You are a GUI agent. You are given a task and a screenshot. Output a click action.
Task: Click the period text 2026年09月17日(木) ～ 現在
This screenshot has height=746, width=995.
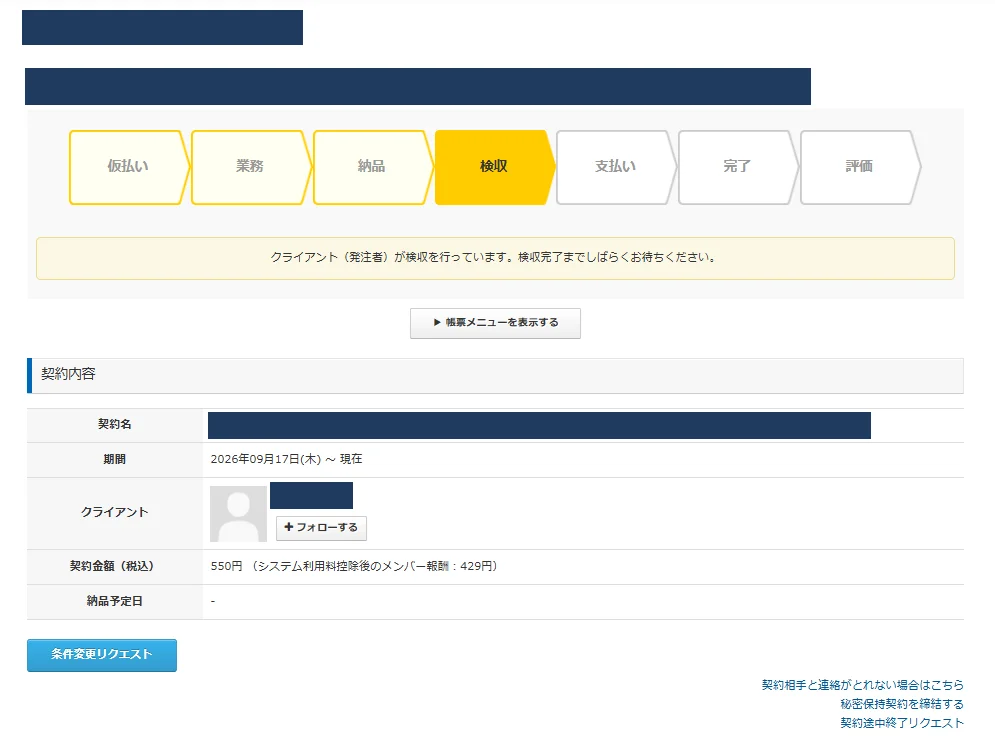pyautogui.click(x=286, y=459)
